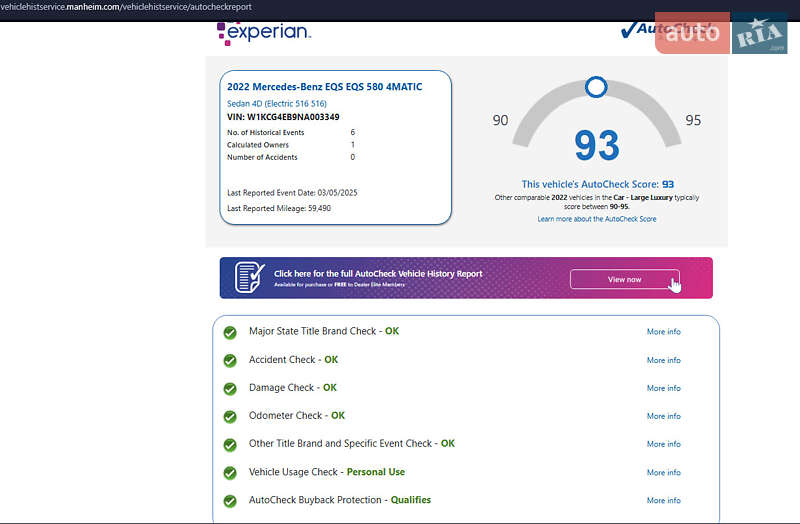
Task: Click the score gauge circular marker
Action: [x=596, y=87]
